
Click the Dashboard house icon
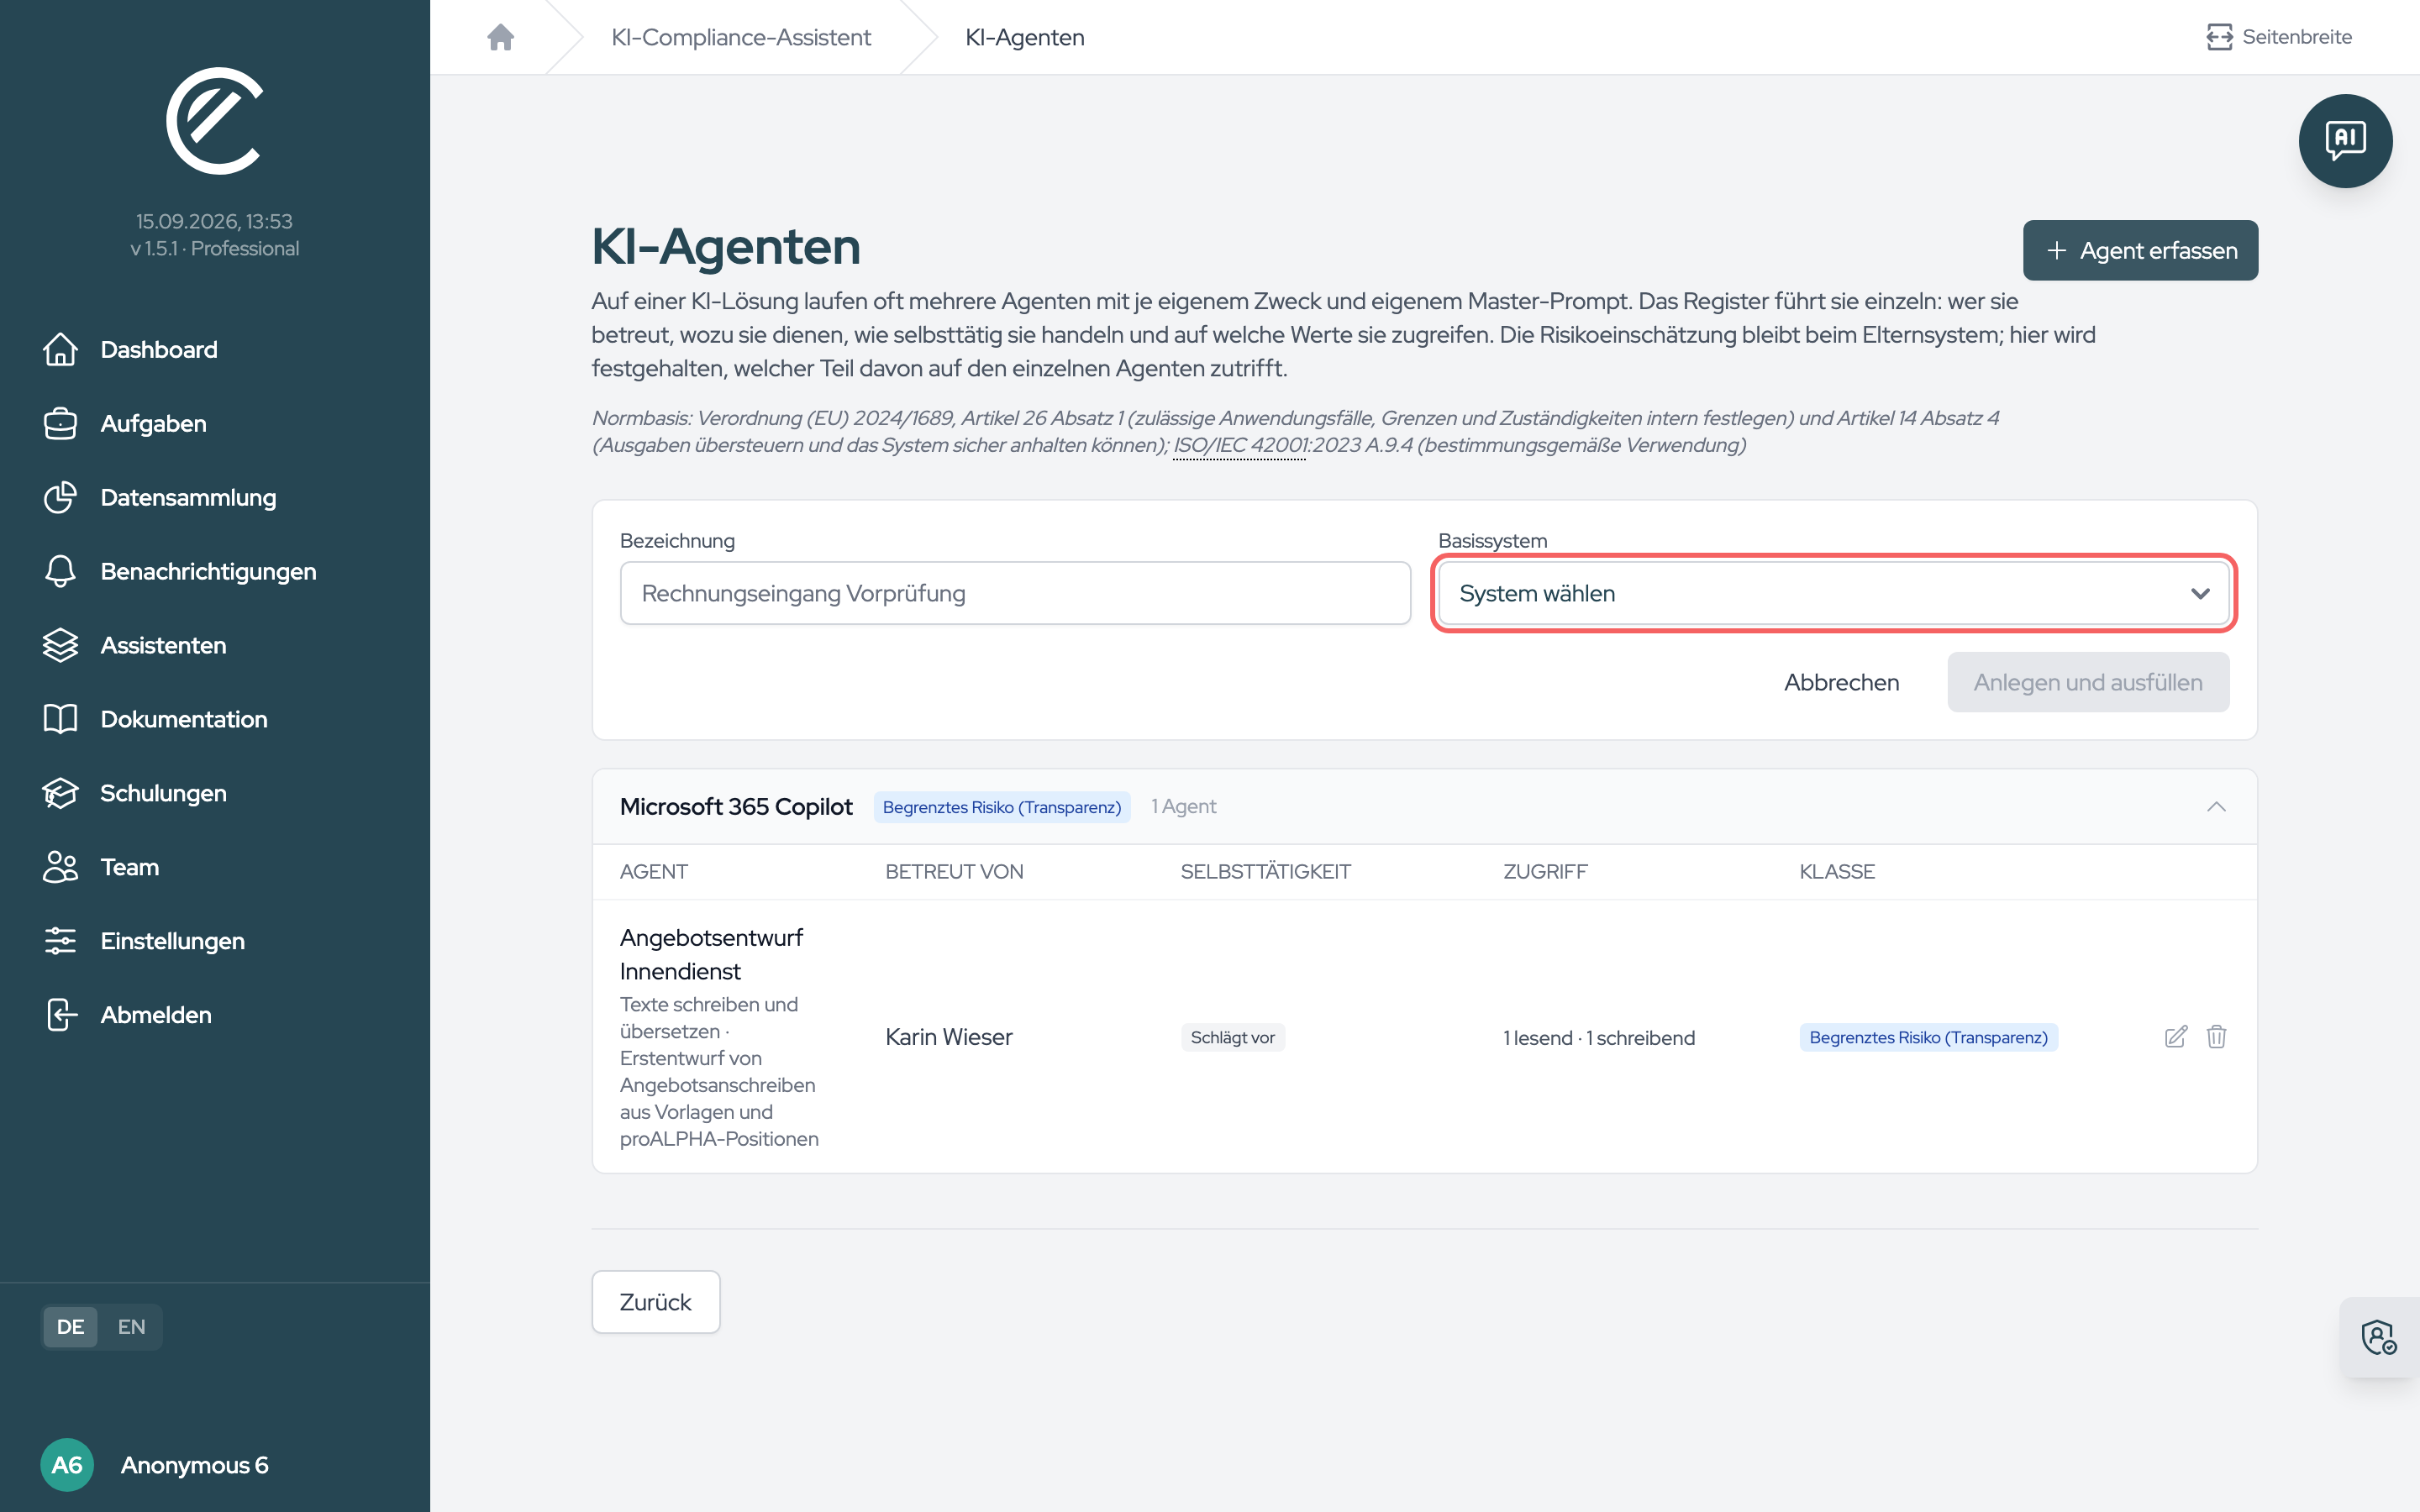point(60,349)
